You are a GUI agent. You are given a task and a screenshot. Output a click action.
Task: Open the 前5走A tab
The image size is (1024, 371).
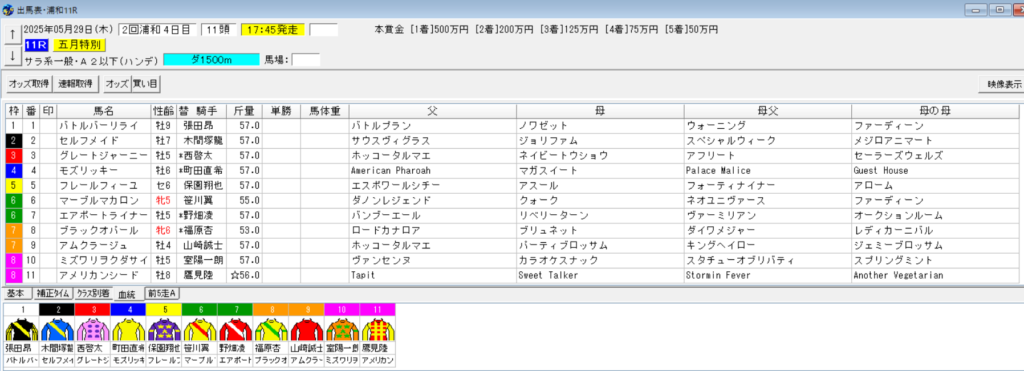point(163,294)
